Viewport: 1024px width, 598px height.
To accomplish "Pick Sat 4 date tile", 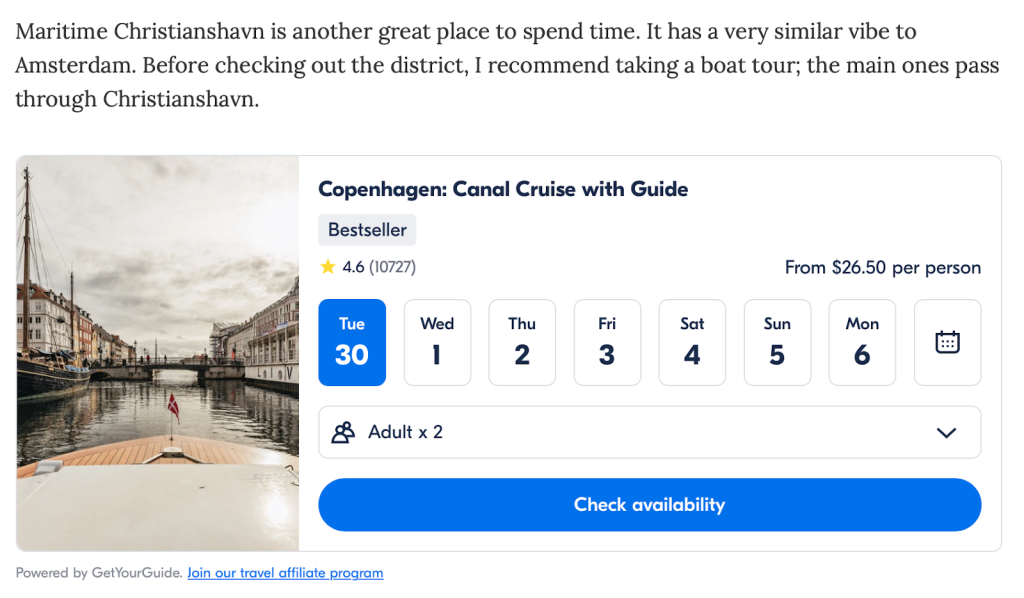I will coord(692,342).
